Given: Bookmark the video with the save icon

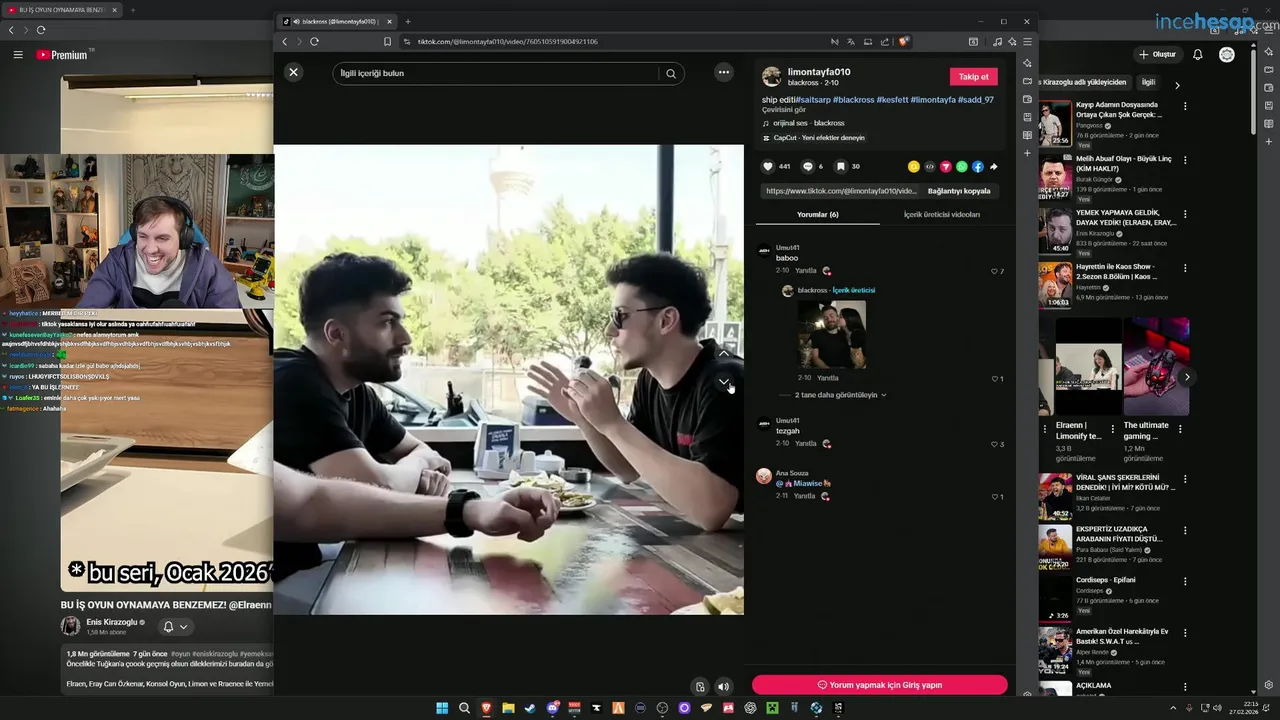Looking at the screenshot, I should click(x=841, y=167).
